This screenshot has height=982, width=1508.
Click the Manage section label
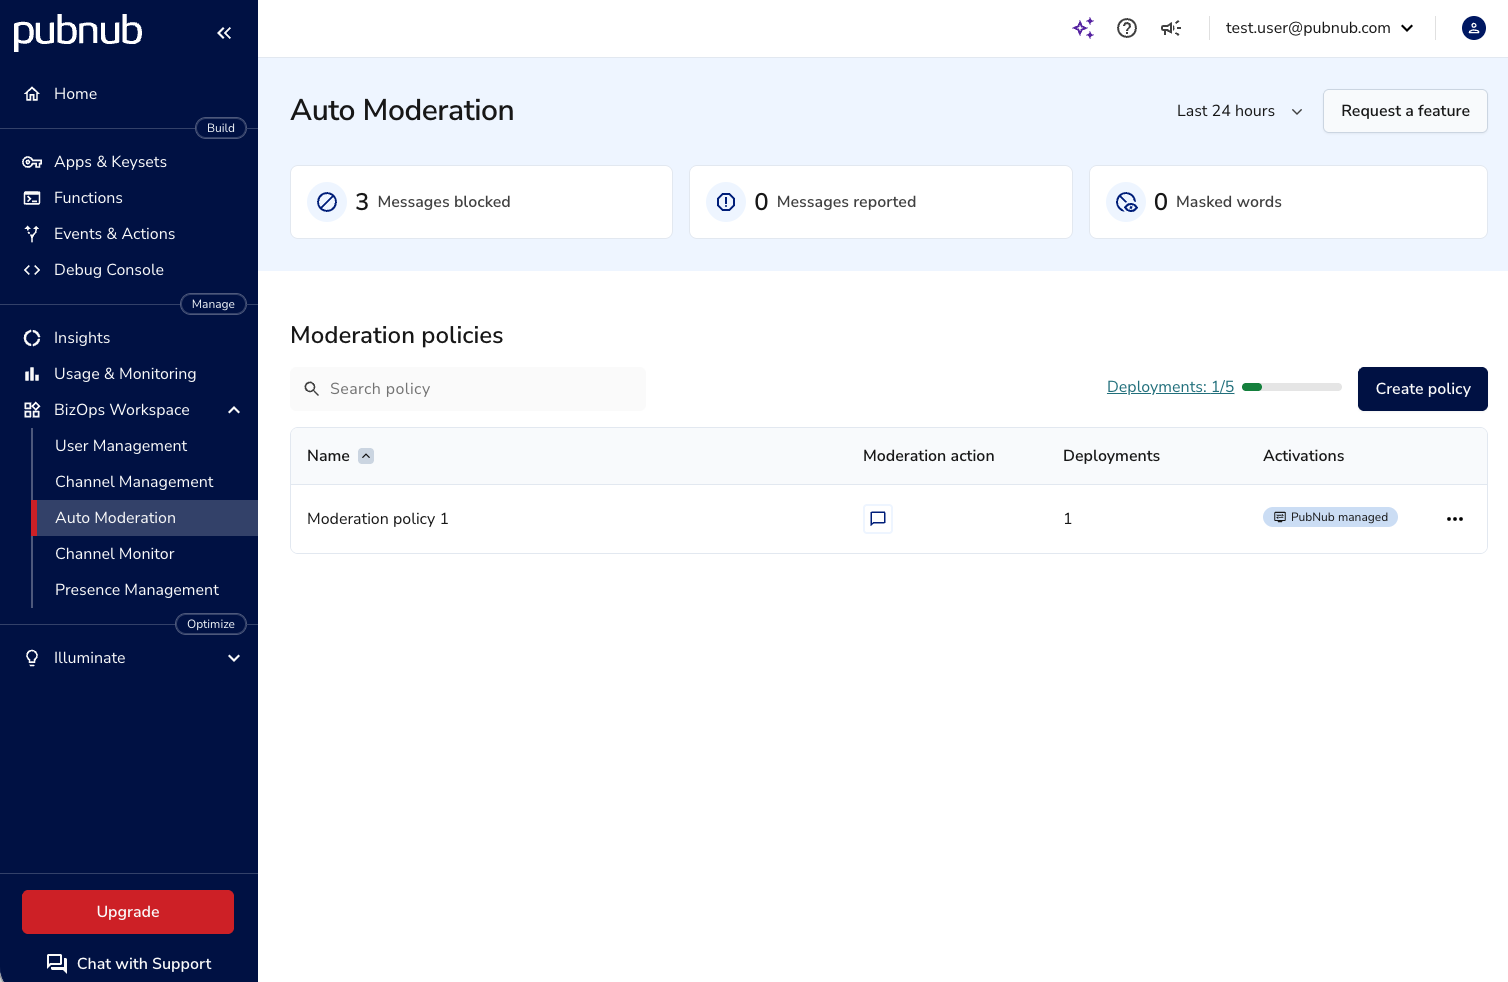(213, 304)
